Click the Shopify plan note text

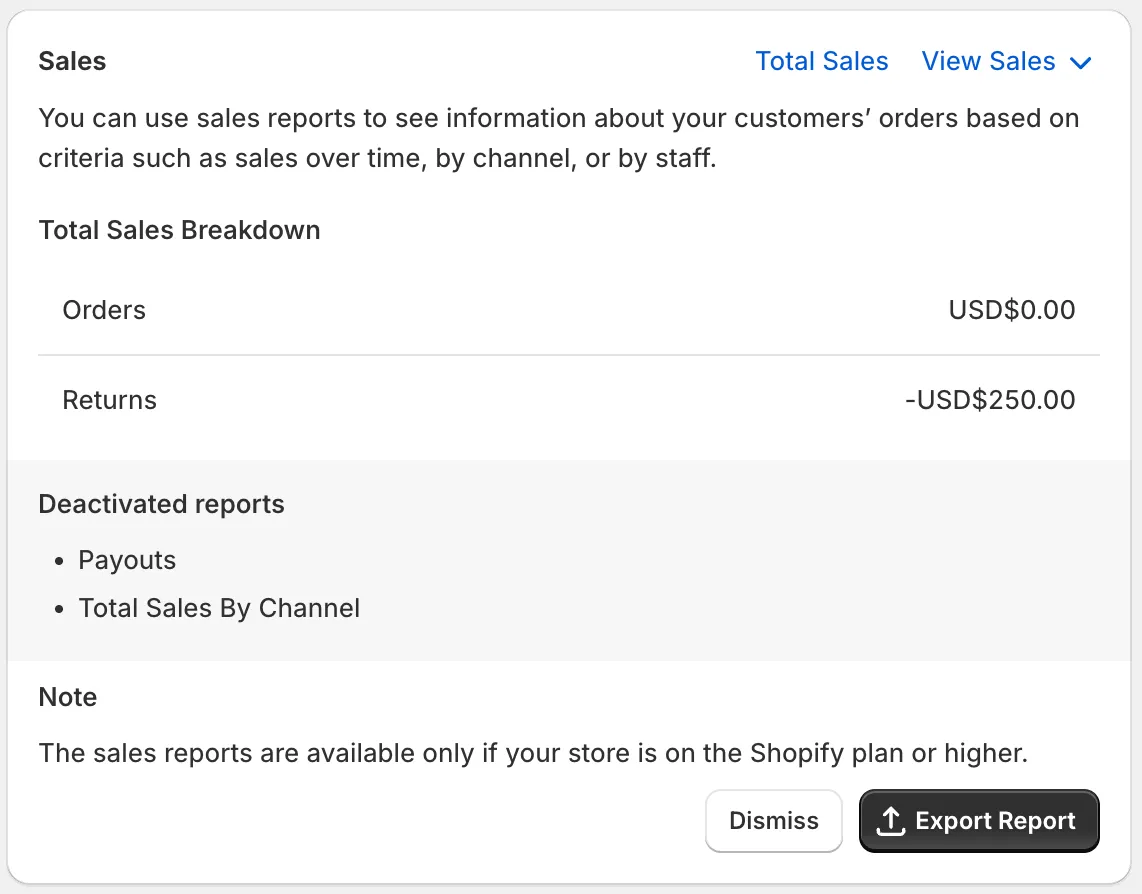tap(532, 752)
